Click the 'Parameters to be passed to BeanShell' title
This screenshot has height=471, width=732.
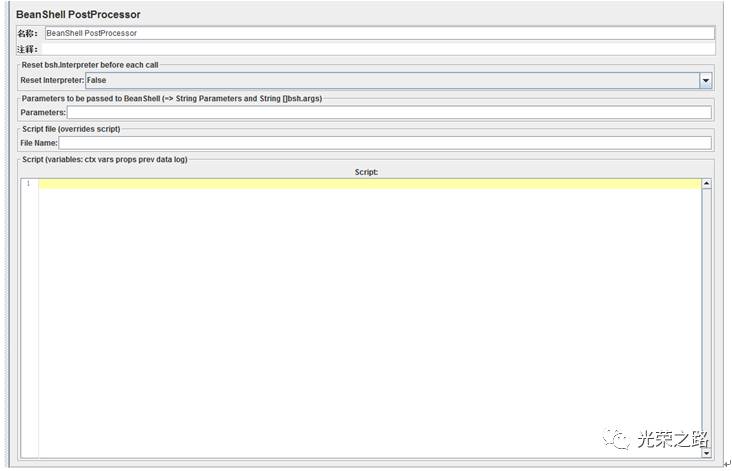(172, 98)
